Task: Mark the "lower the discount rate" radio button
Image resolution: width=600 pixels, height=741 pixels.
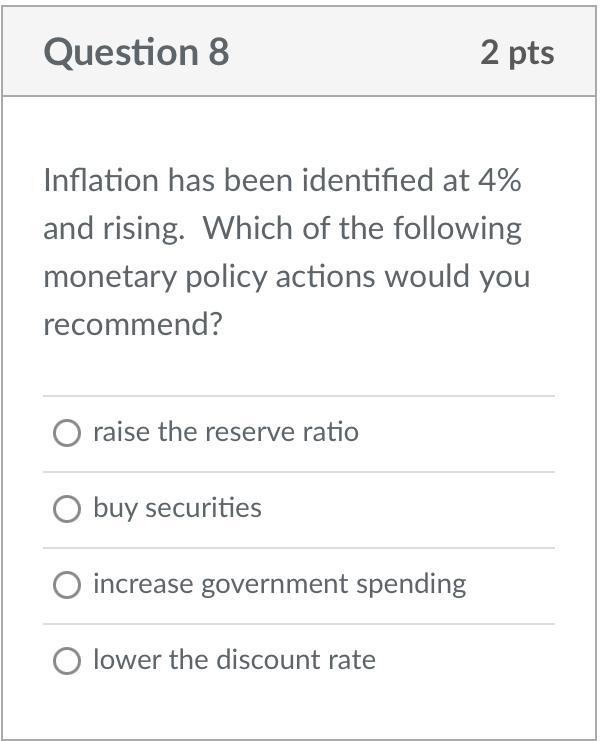Action: point(67,660)
